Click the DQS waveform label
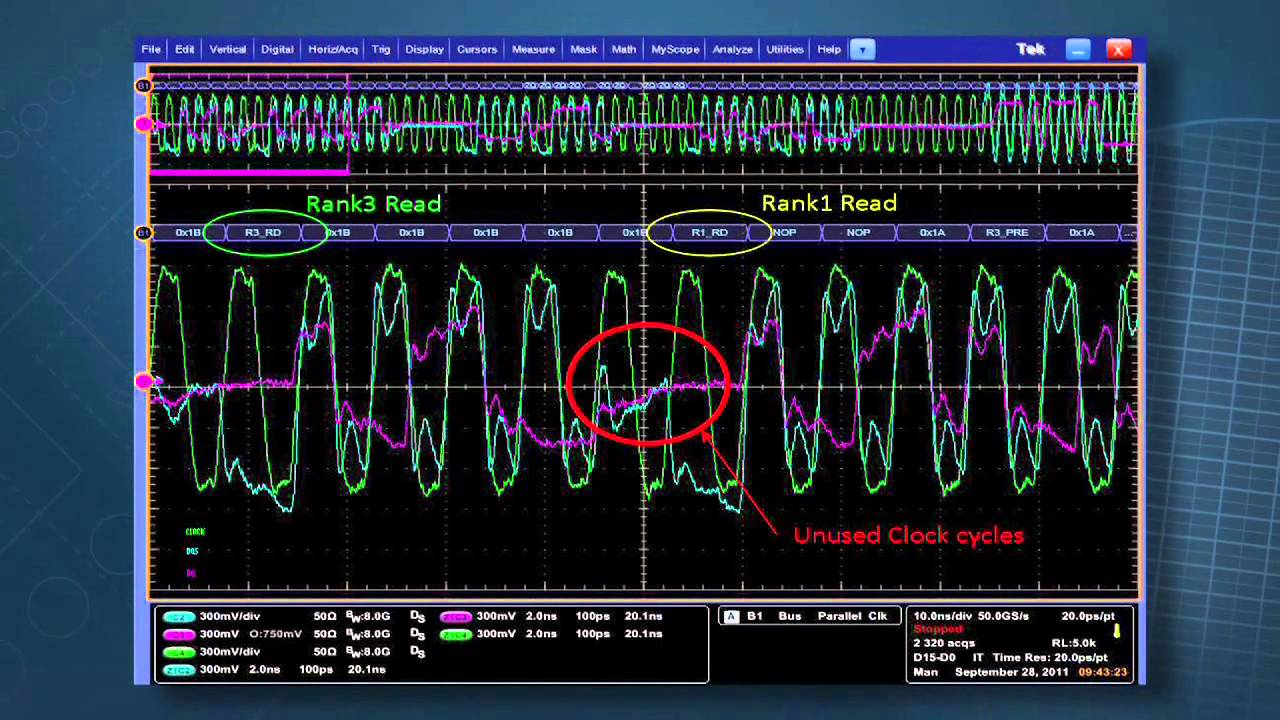The height and width of the screenshot is (720, 1280). tap(192, 551)
